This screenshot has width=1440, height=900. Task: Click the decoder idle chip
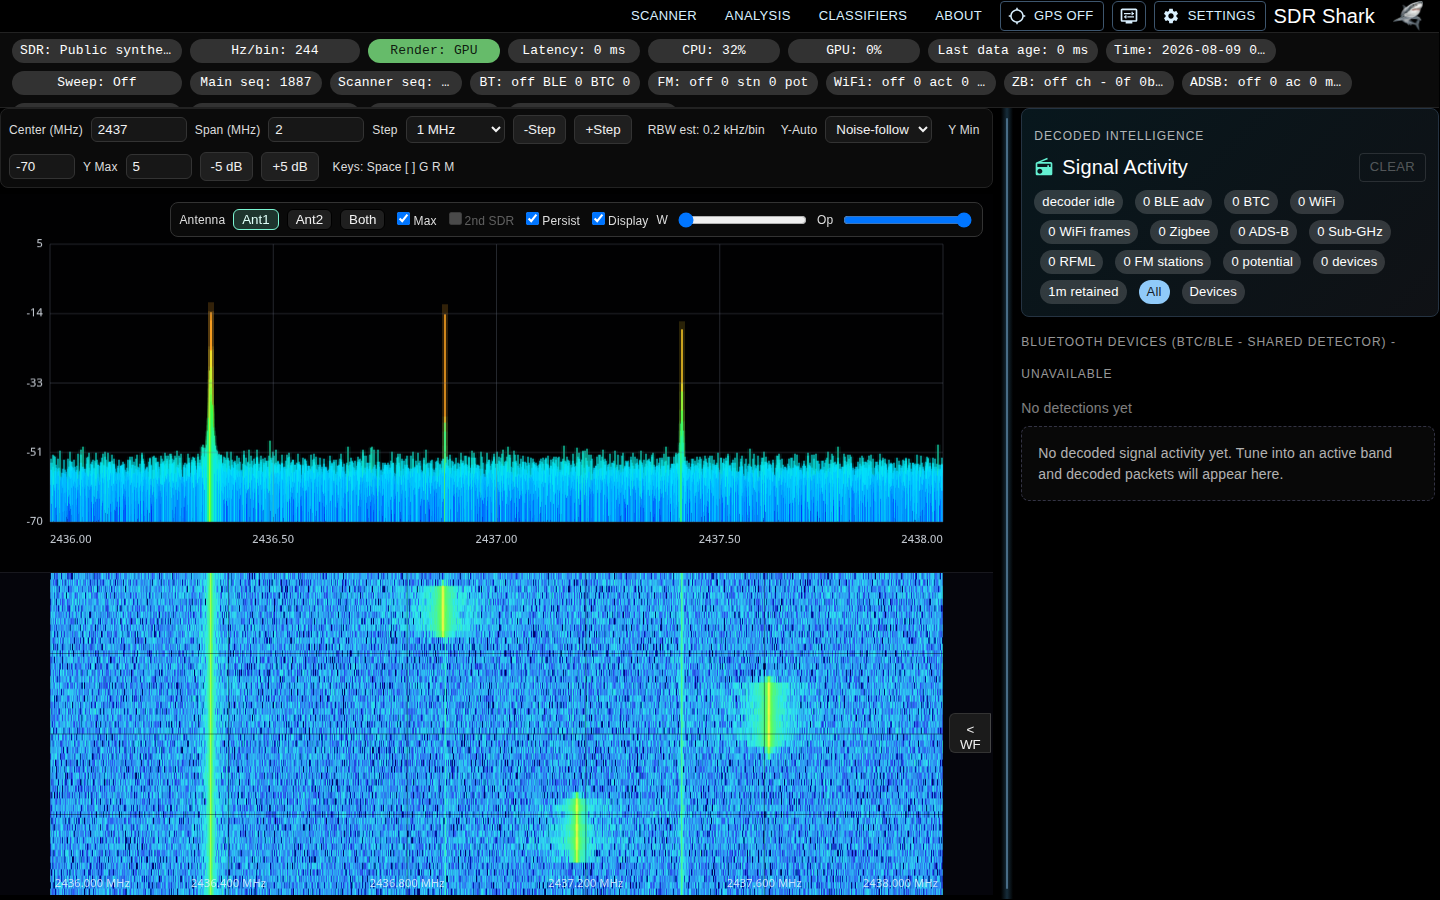pos(1078,202)
